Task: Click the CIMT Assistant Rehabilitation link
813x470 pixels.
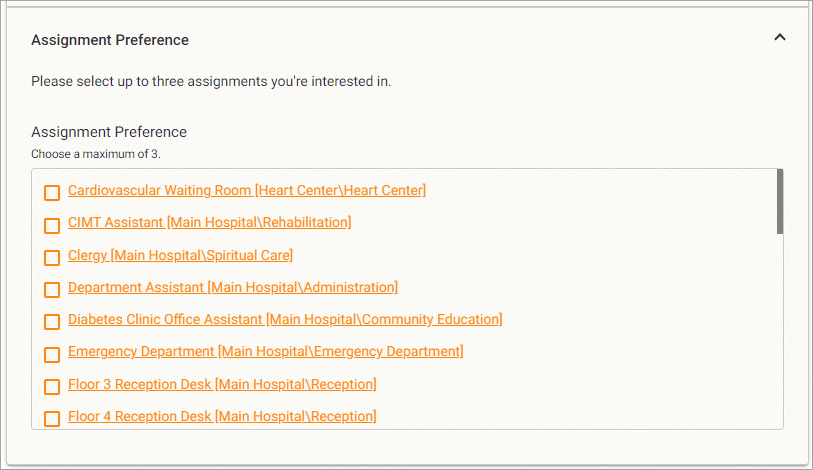Action: tap(209, 222)
